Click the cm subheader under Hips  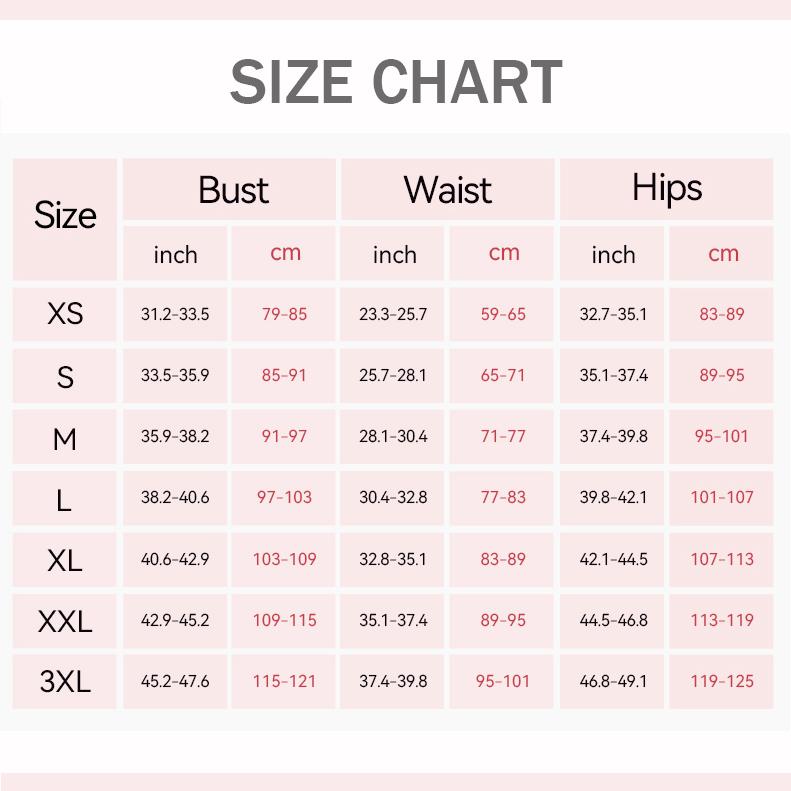pyautogui.click(x=723, y=253)
